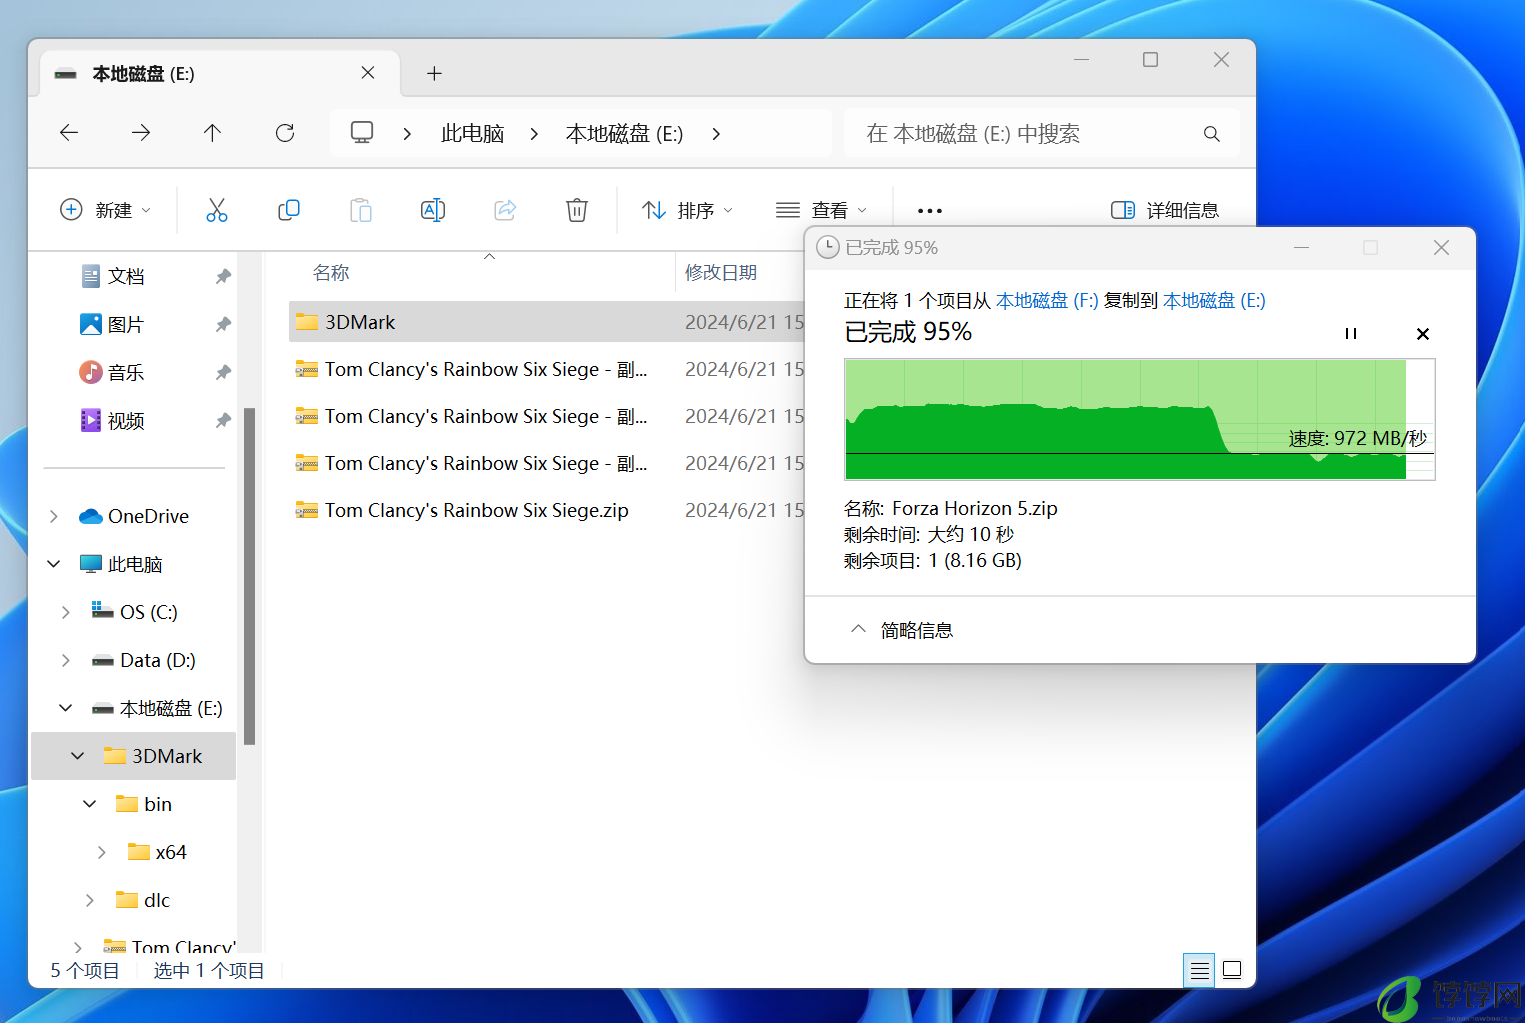Image resolution: width=1525 pixels, height=1023 pixels.
Task: Click 本地磁盘 (E:) destination link in copy dialog
Action: click(x=1214, y=301)
